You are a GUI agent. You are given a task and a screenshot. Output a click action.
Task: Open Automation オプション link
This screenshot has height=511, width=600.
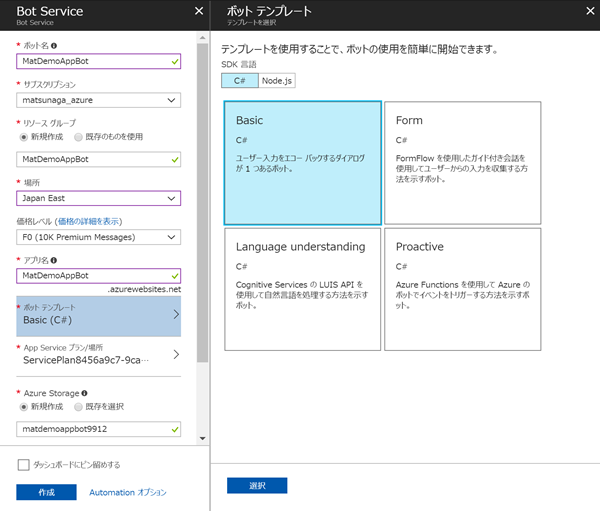(x=128, y=493)
